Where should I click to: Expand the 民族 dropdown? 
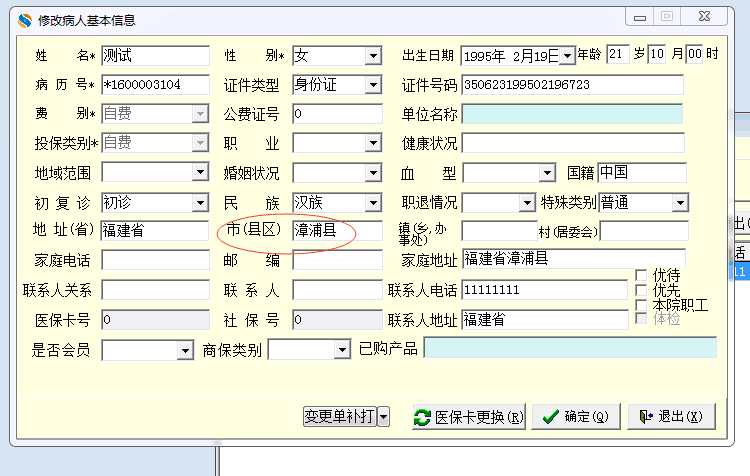coord(373,202)
